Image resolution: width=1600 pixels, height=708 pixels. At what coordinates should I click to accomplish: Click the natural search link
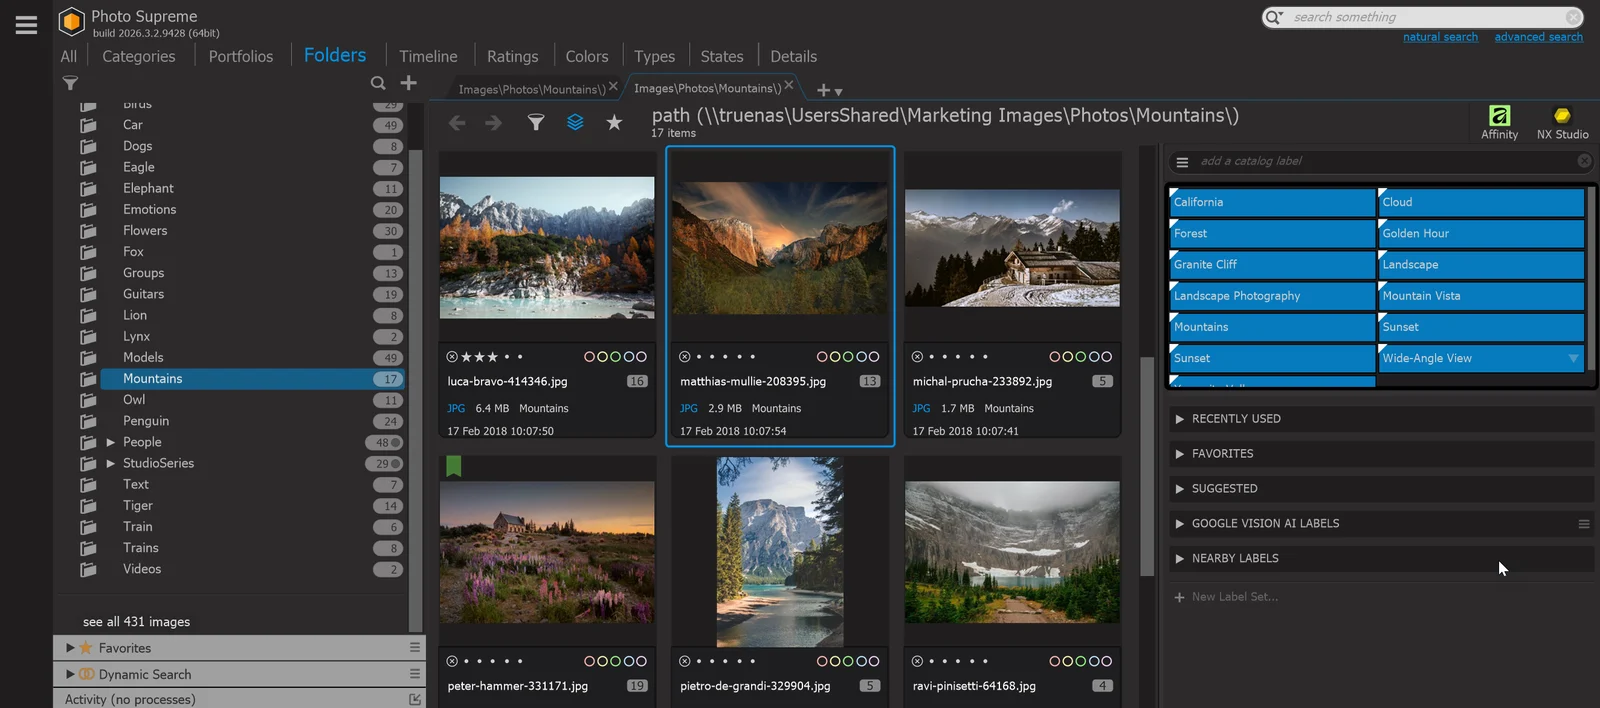pos(1440,37)
